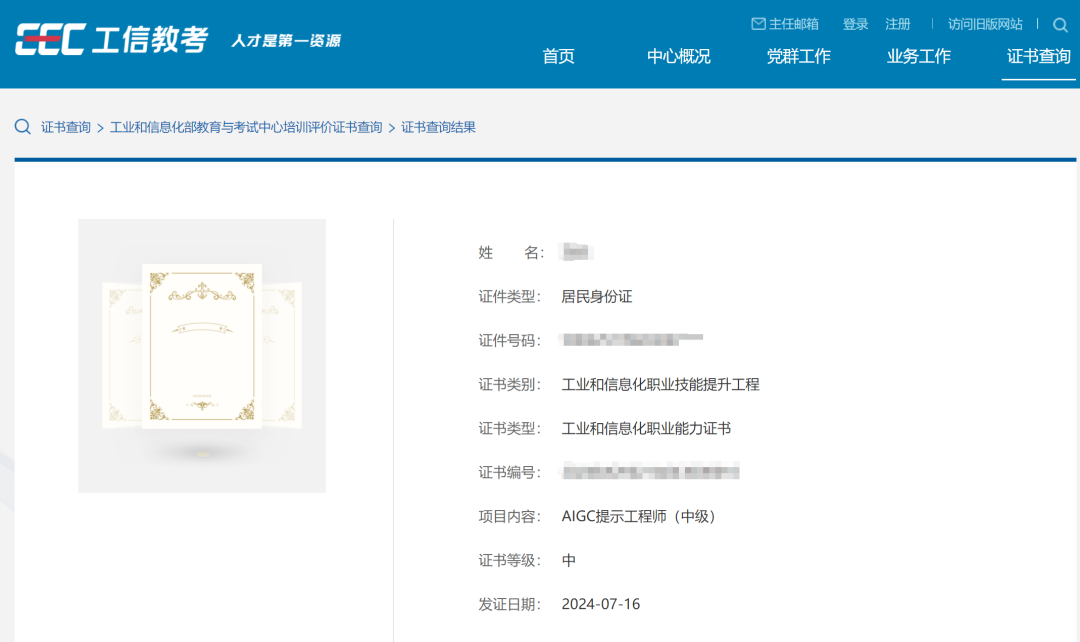Open the 工业和信息化部教育与考试中心培训评价证书查询 breadcrumb
Image resolution: width=1080 pixels, height=642 pixels.
pyautogui.click(x=246, y=127)
